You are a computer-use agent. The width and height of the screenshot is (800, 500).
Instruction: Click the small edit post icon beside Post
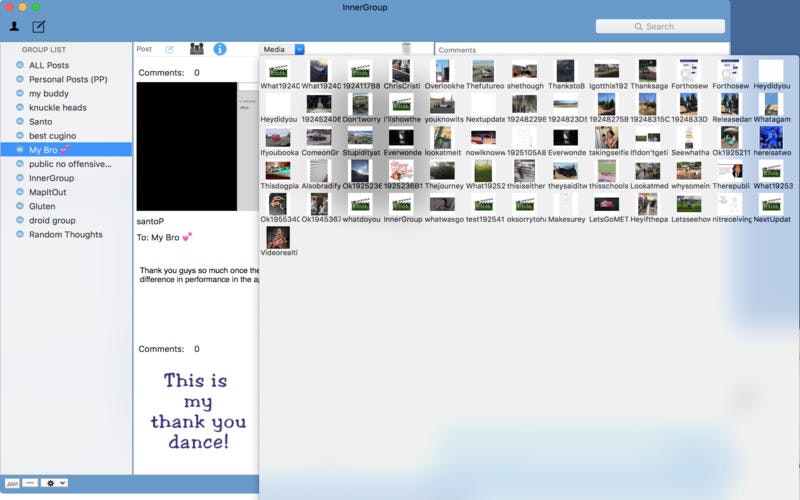[169, 49]
